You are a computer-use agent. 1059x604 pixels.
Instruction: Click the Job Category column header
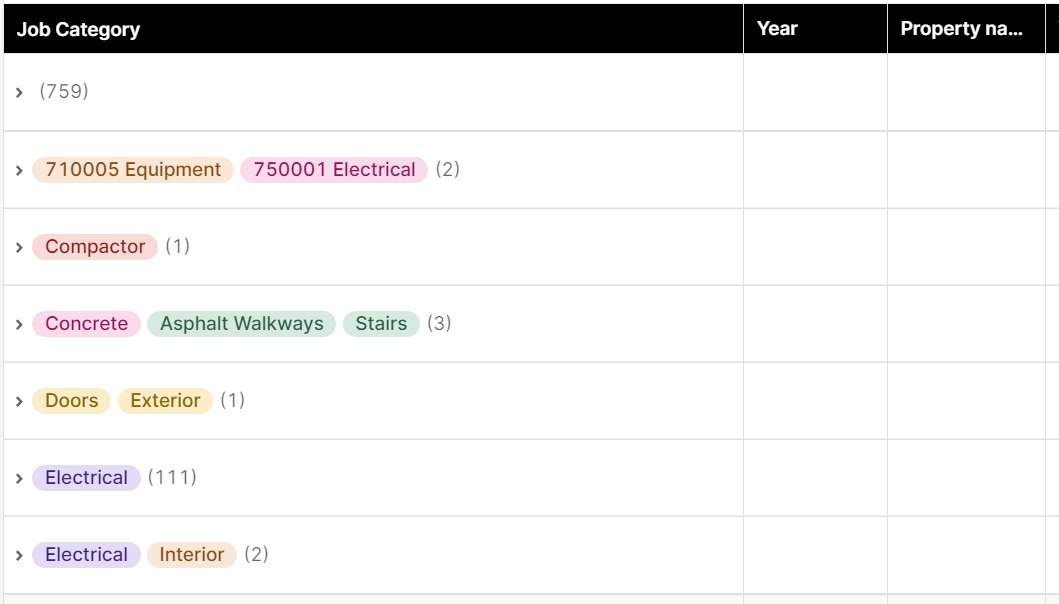click(x=373, y=28)
